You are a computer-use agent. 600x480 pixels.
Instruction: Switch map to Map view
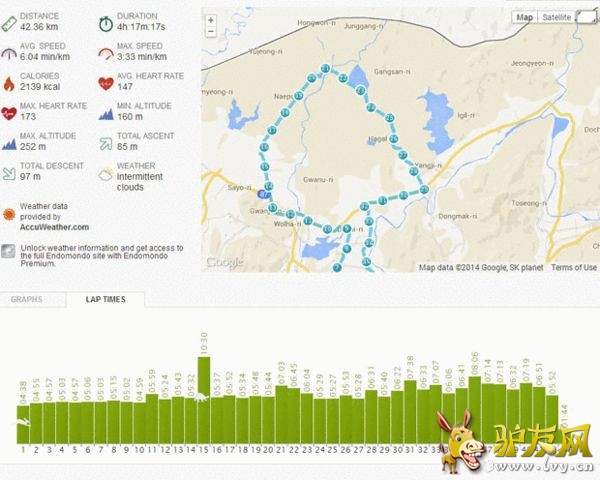(x=525, y=17)
